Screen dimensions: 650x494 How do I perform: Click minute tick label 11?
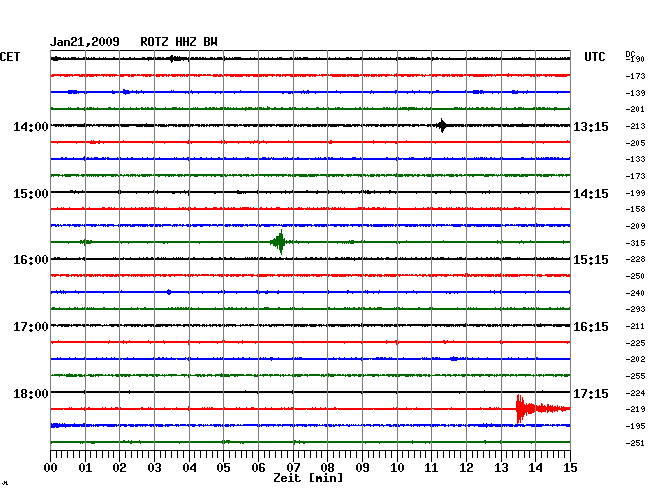click(x=432, y=467)
